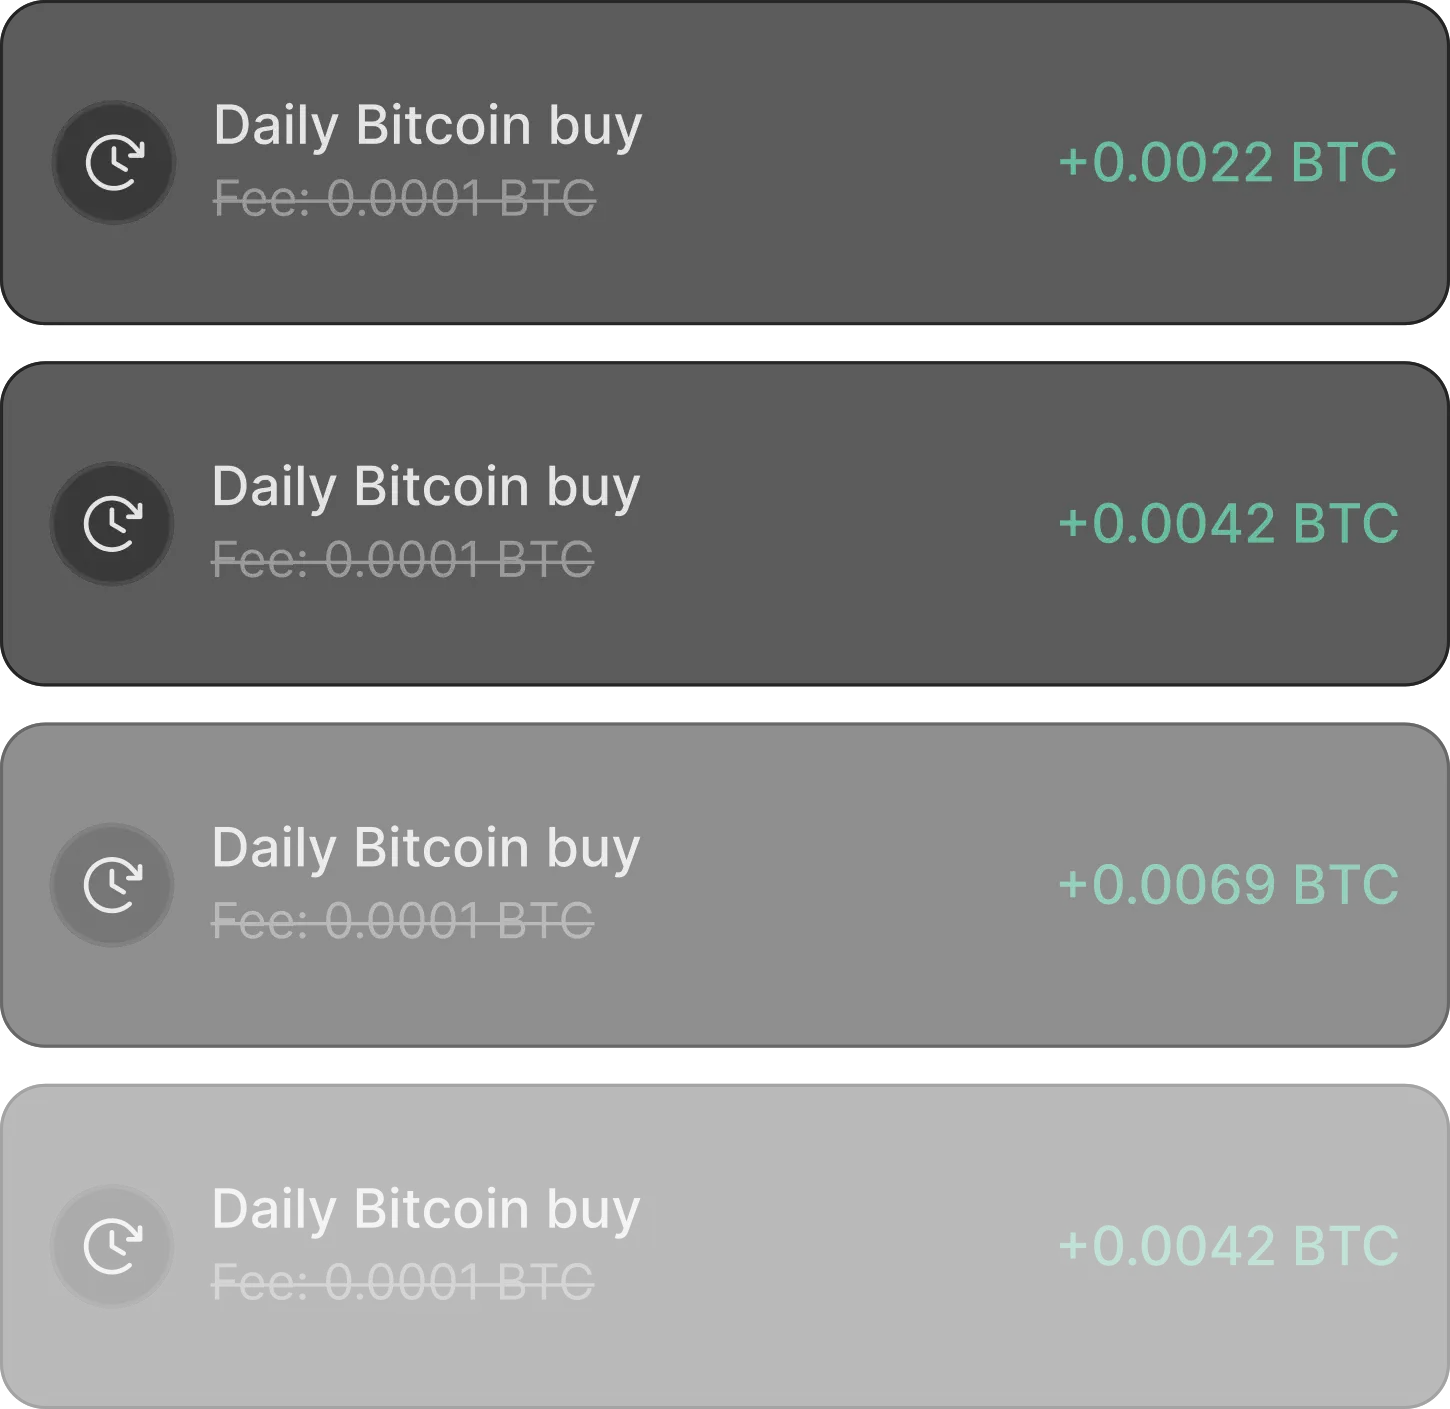
Task: Click the recurring clock icon beside +0.0069 BTC
Action: 112,884
